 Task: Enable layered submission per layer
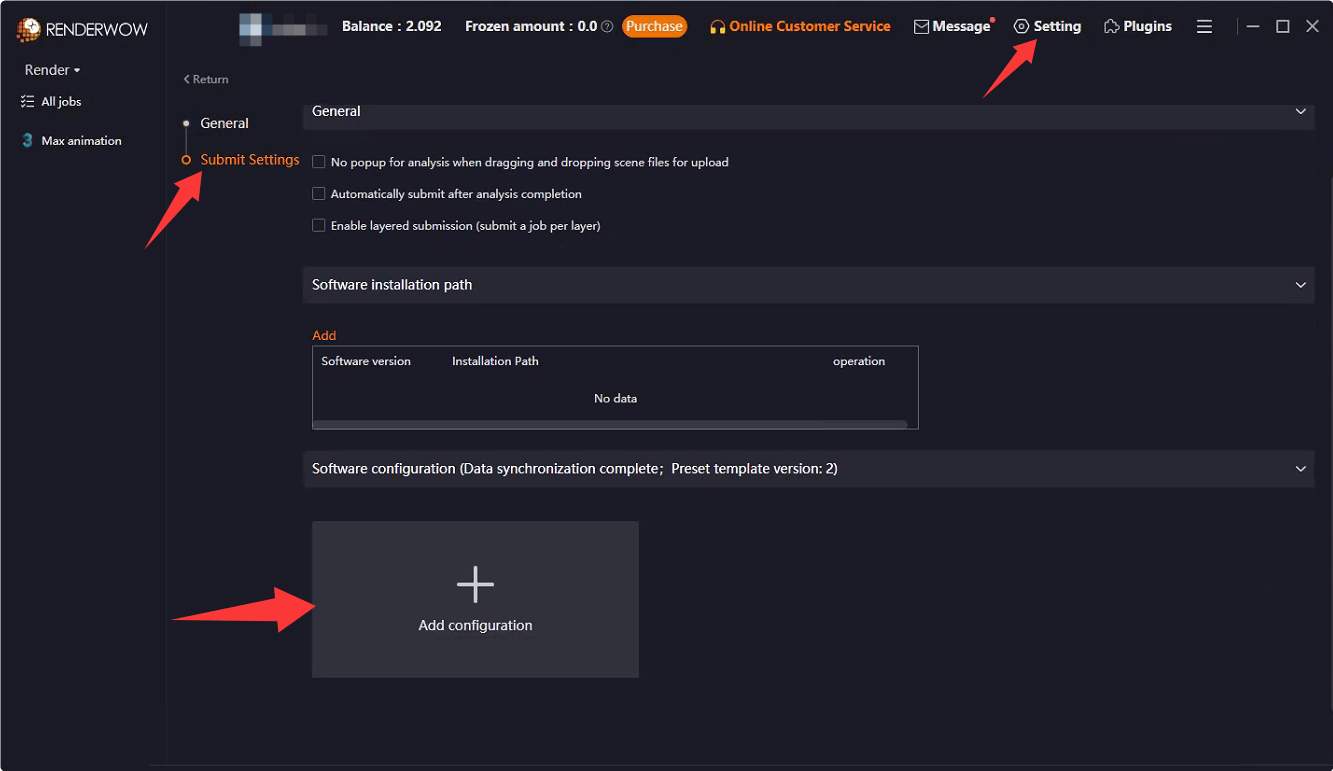[318, 225]
